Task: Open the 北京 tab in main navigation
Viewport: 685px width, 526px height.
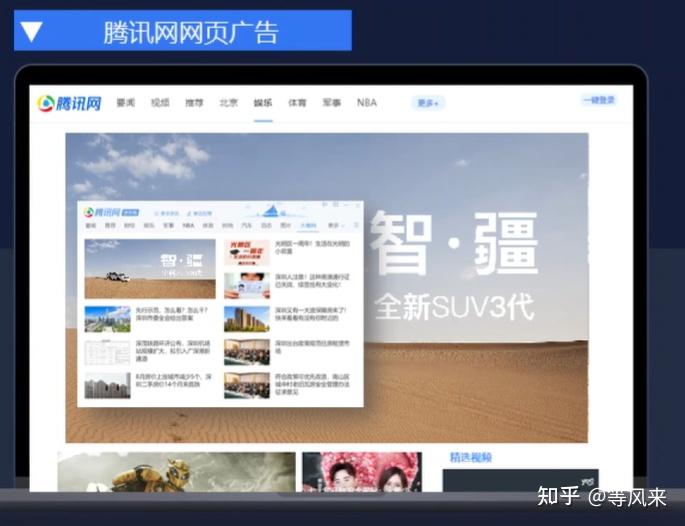Action: (228, 103)
